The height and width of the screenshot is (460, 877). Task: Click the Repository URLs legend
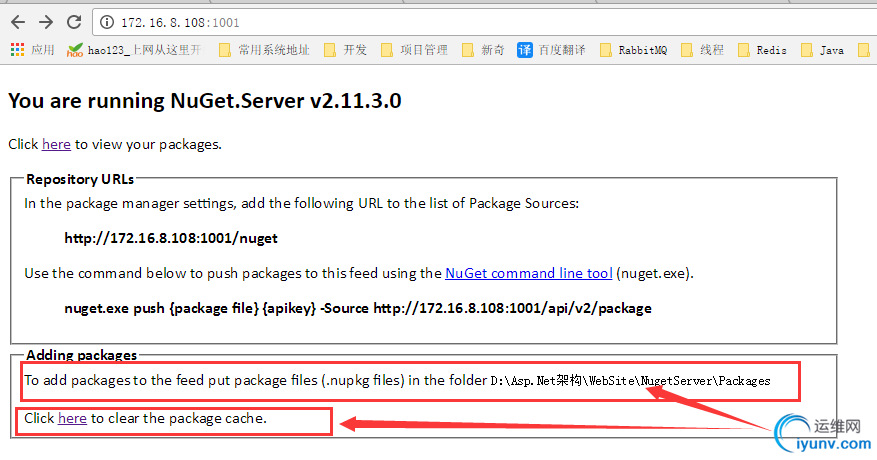tap(80, 179)
